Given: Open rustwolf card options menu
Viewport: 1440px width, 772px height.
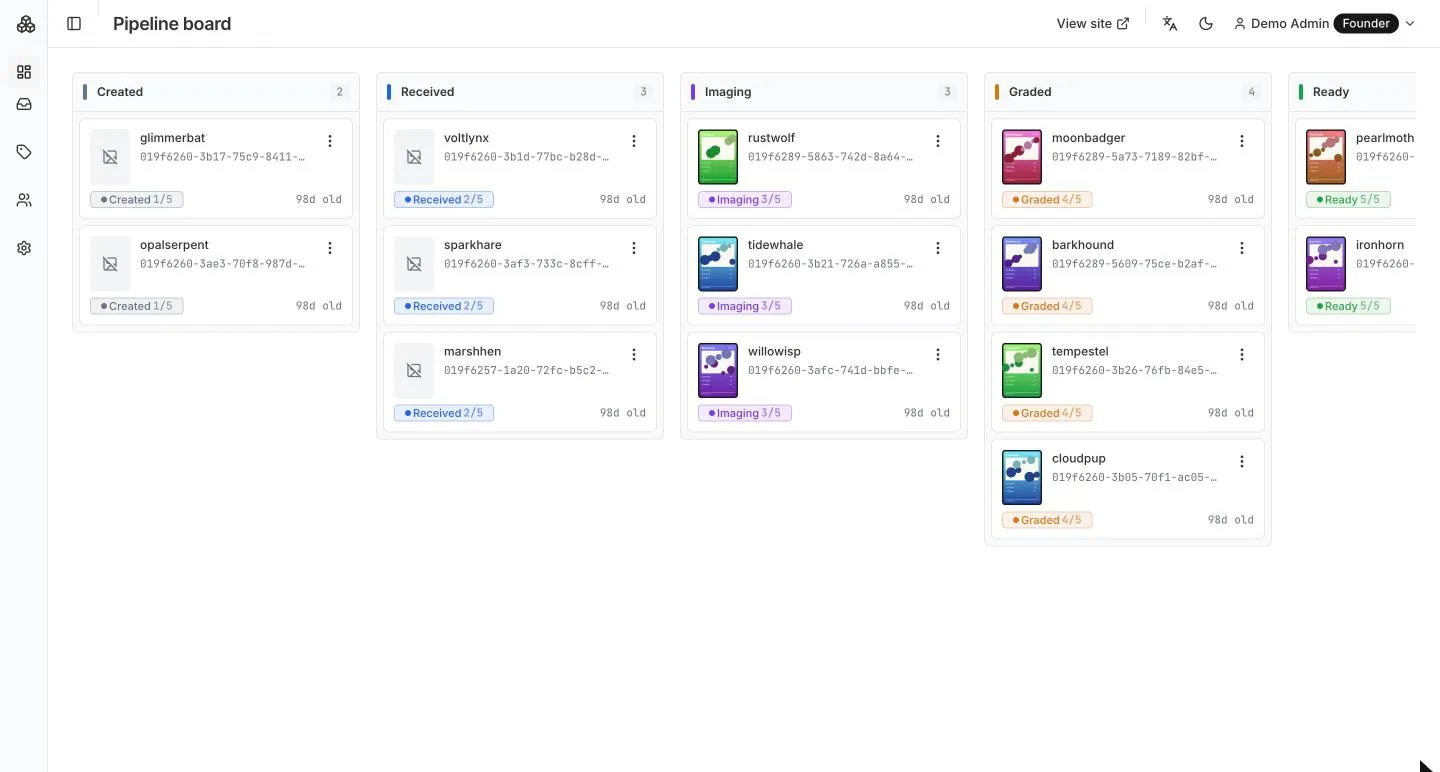Looking at the screenshot, I should (x=938, y=141).
